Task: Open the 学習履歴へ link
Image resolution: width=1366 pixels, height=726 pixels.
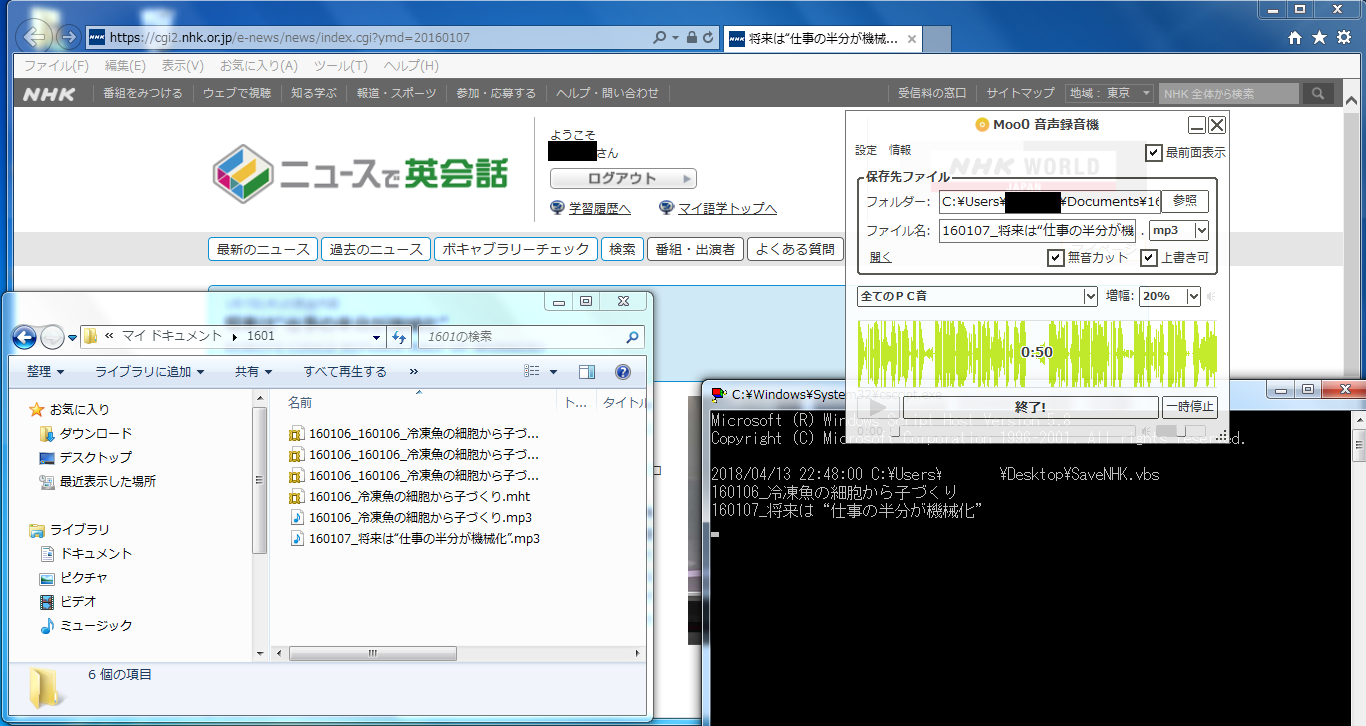Action: [600, 208]
